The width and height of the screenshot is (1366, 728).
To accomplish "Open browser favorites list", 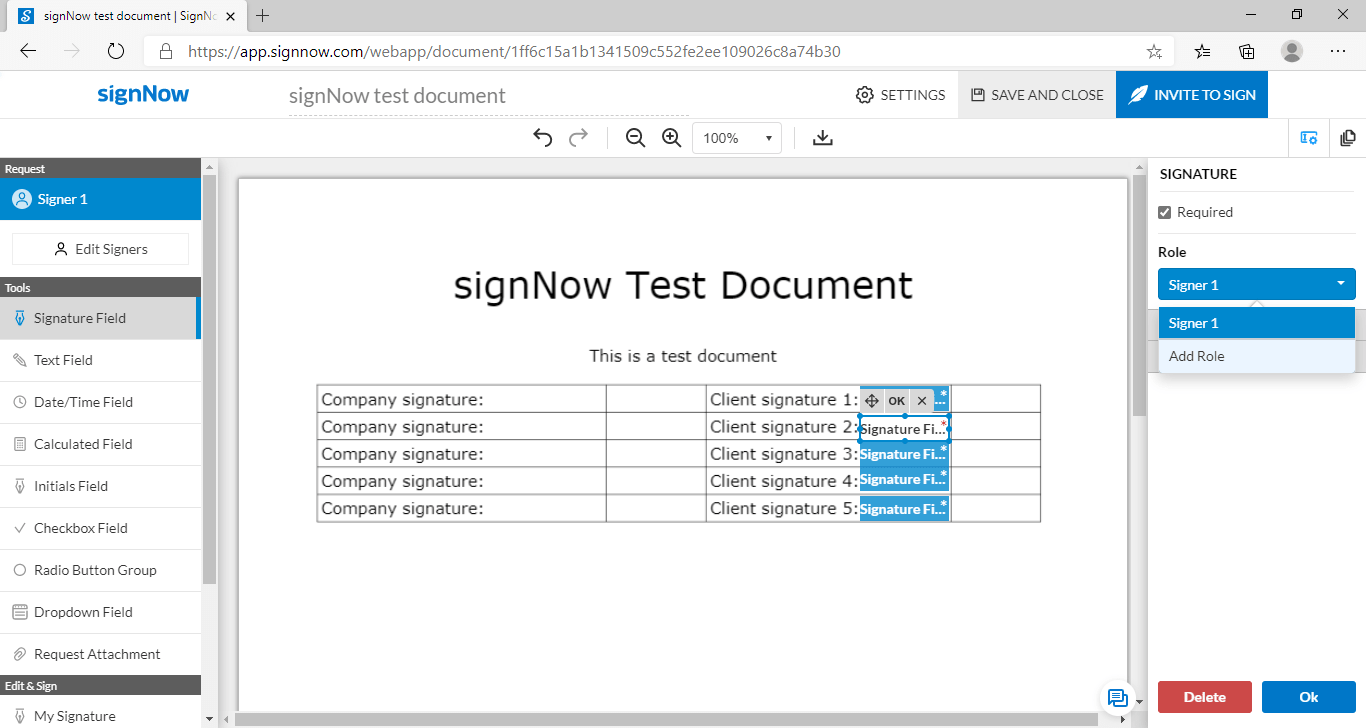I will 1203,51.
